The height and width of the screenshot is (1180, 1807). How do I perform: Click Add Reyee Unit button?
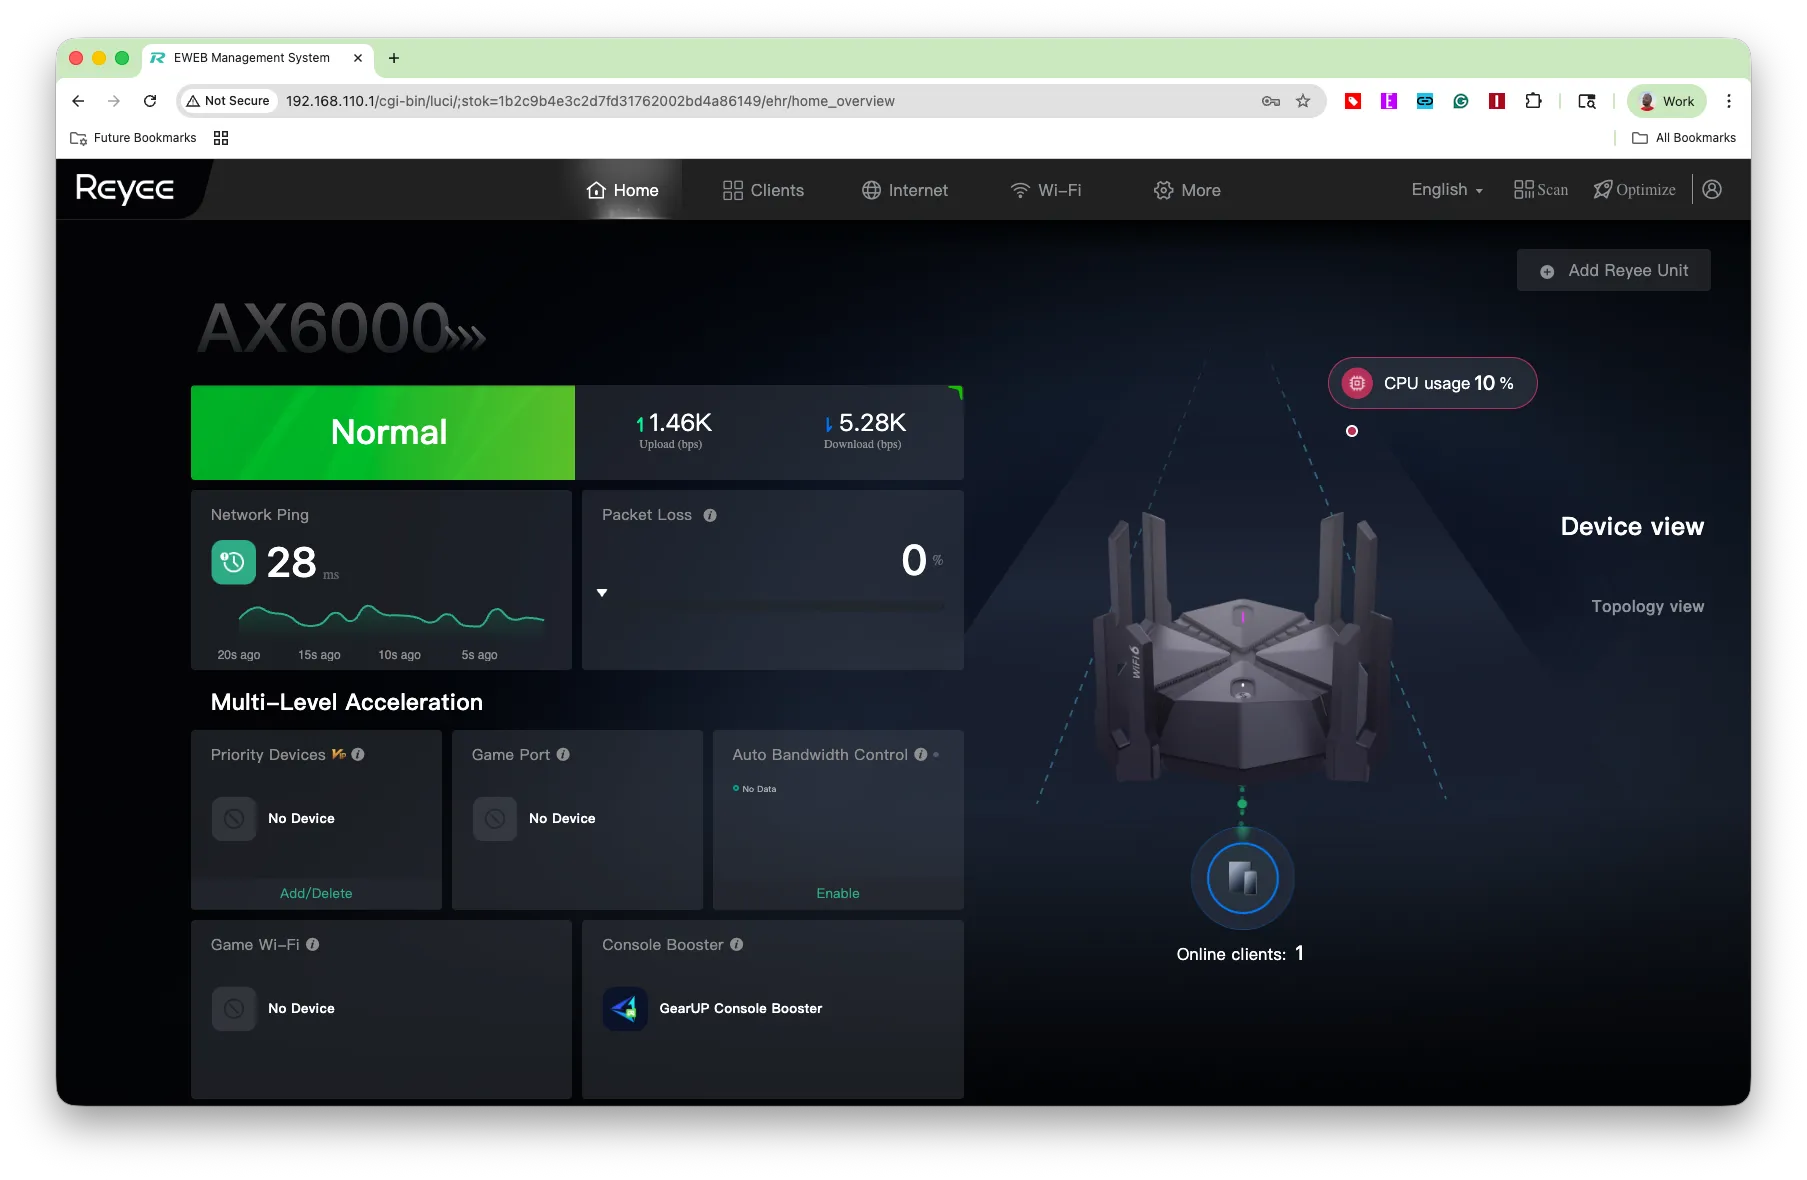tap(1613, 270)
